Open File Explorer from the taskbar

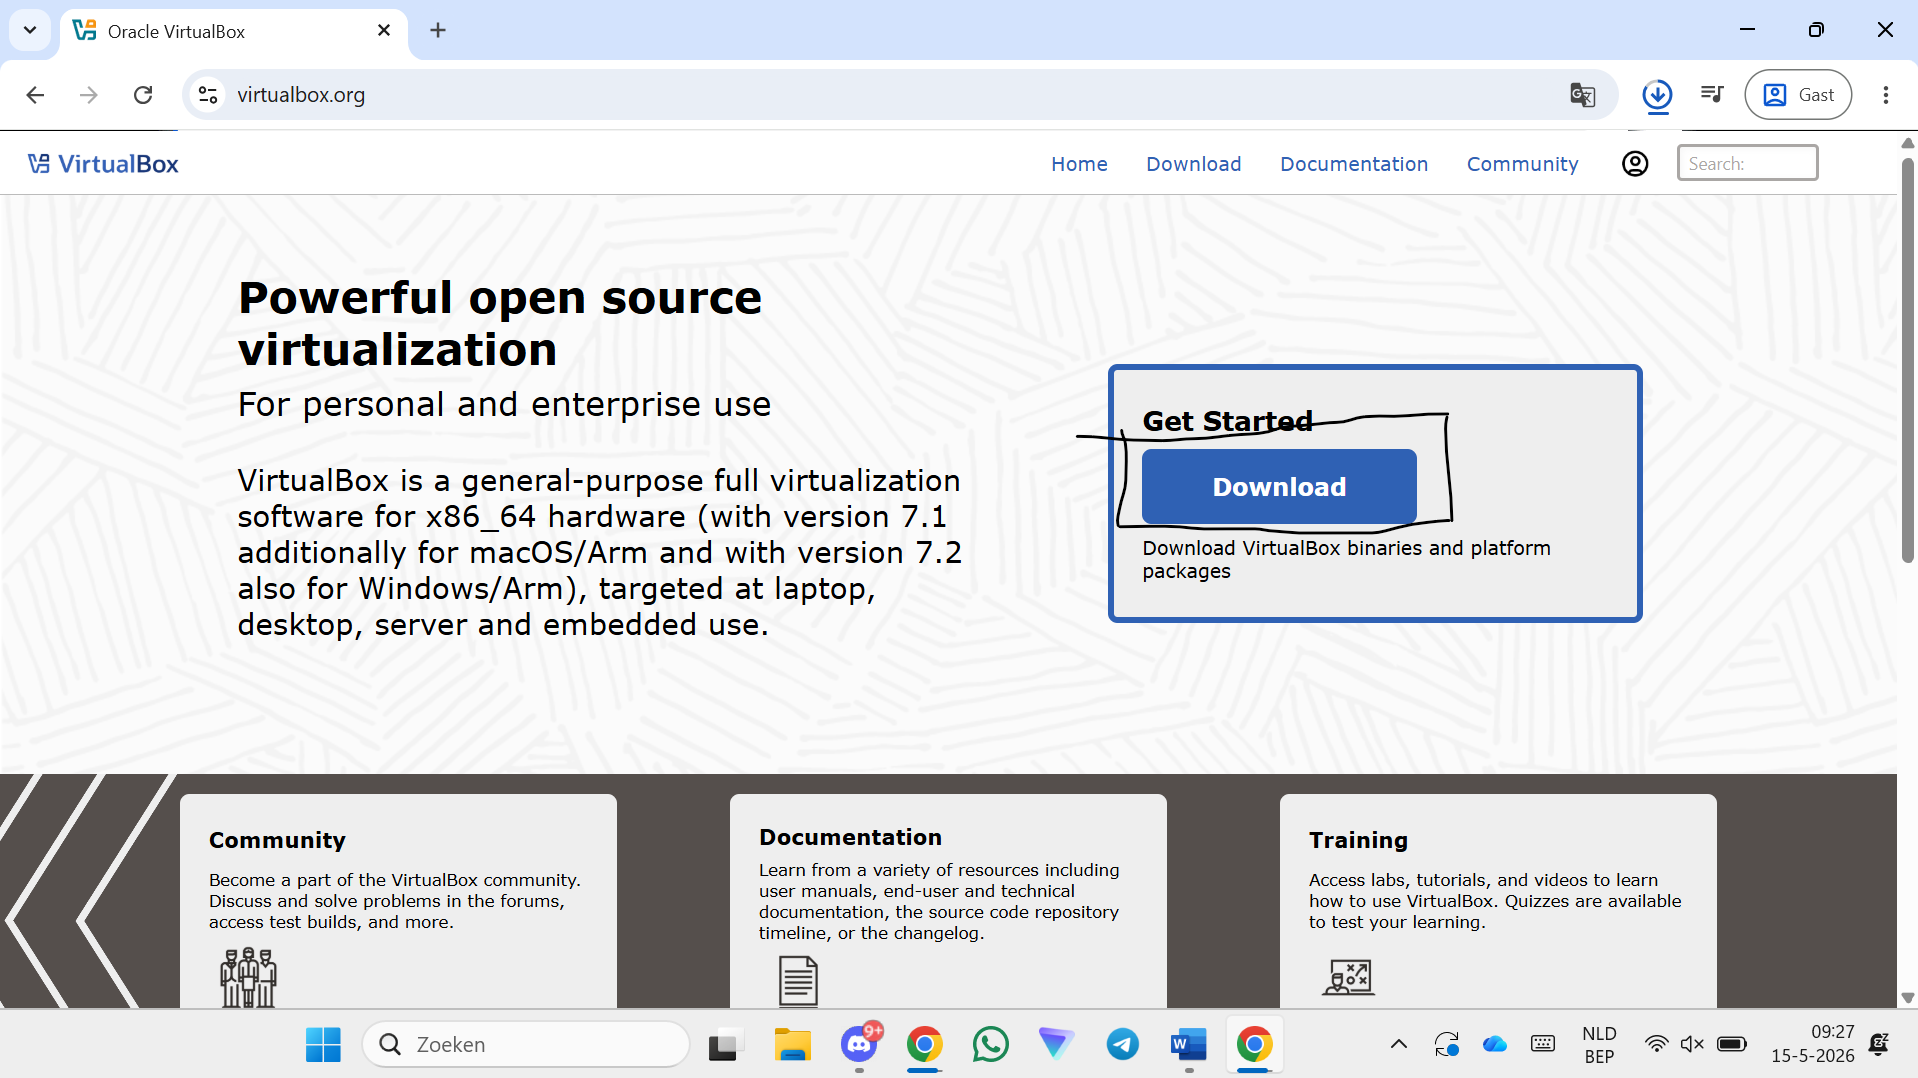pos(793,1045)
